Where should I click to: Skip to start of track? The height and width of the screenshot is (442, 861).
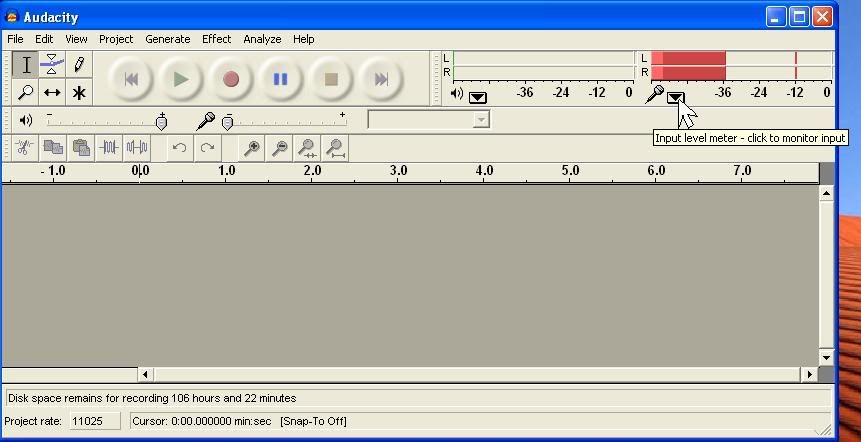(x=131, y=80)
